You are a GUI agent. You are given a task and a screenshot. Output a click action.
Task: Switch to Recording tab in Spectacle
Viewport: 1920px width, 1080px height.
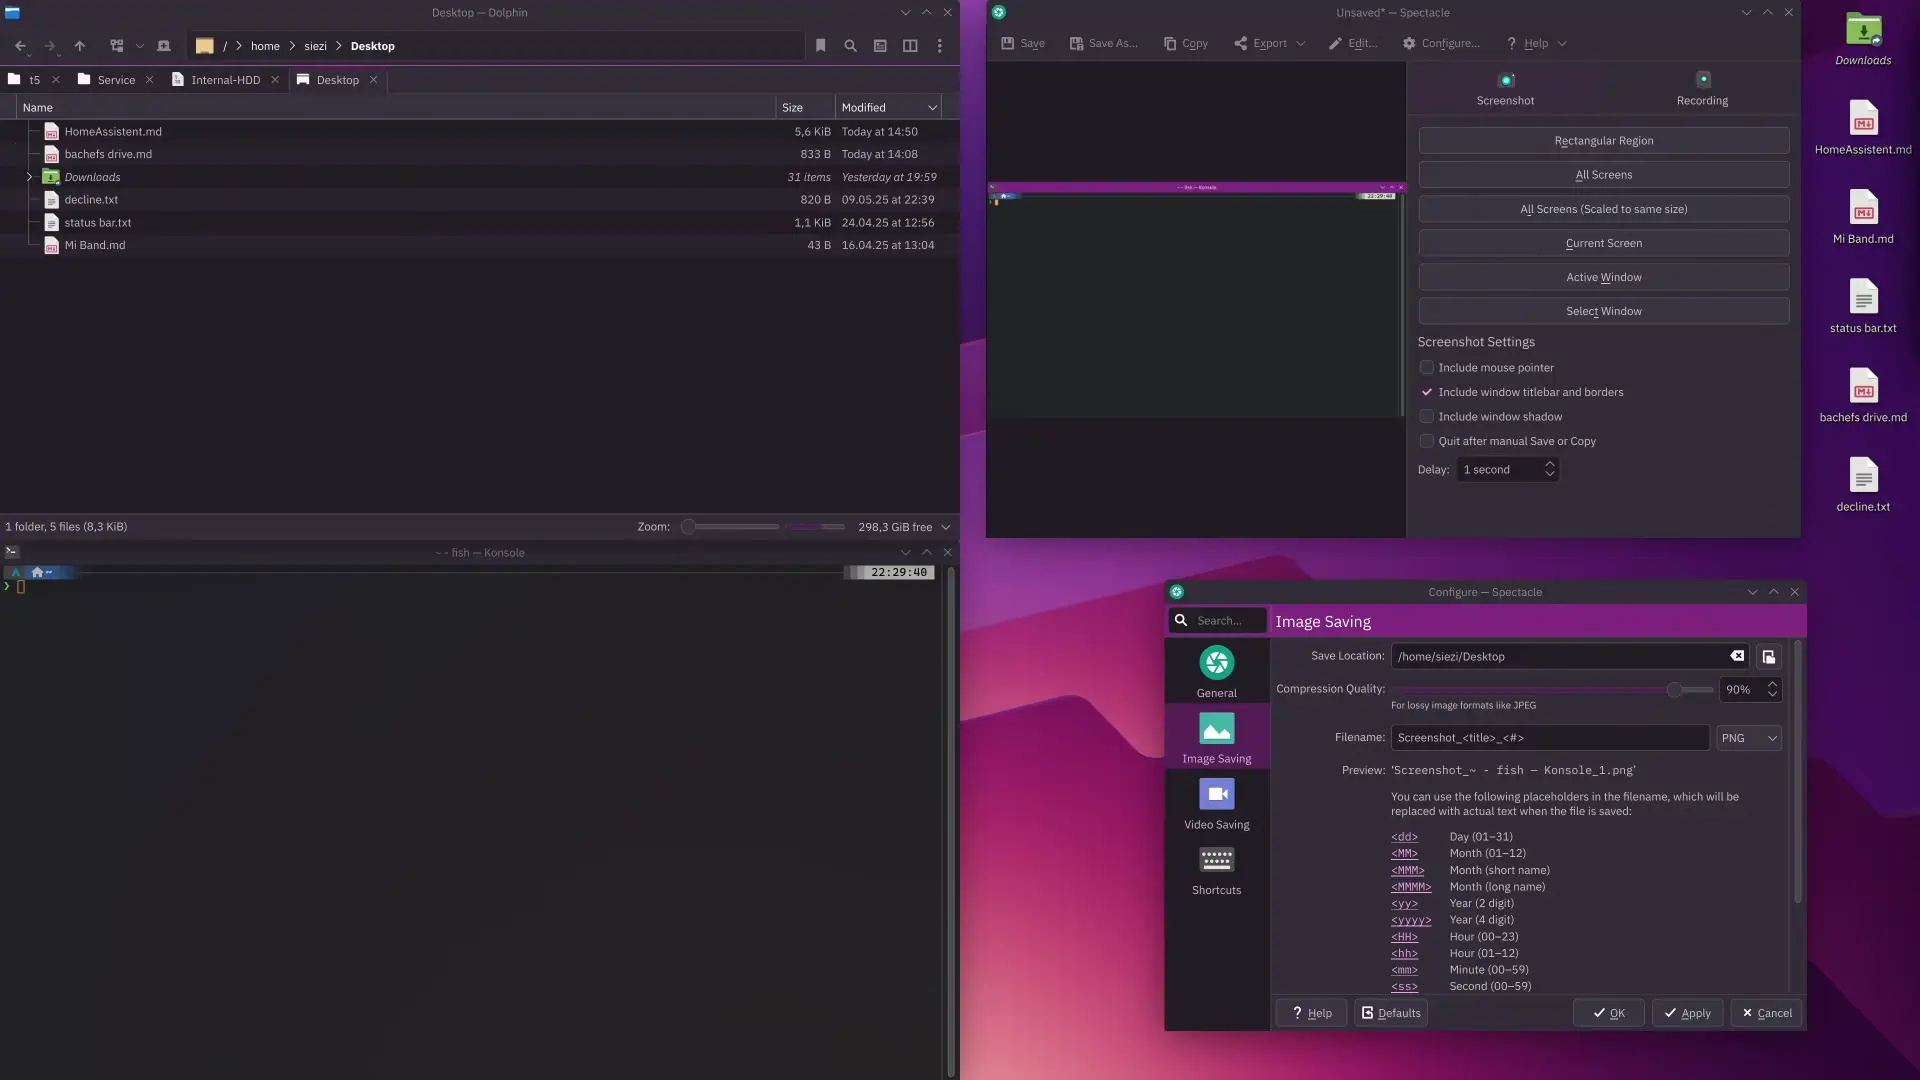(x=1702, y=89)
